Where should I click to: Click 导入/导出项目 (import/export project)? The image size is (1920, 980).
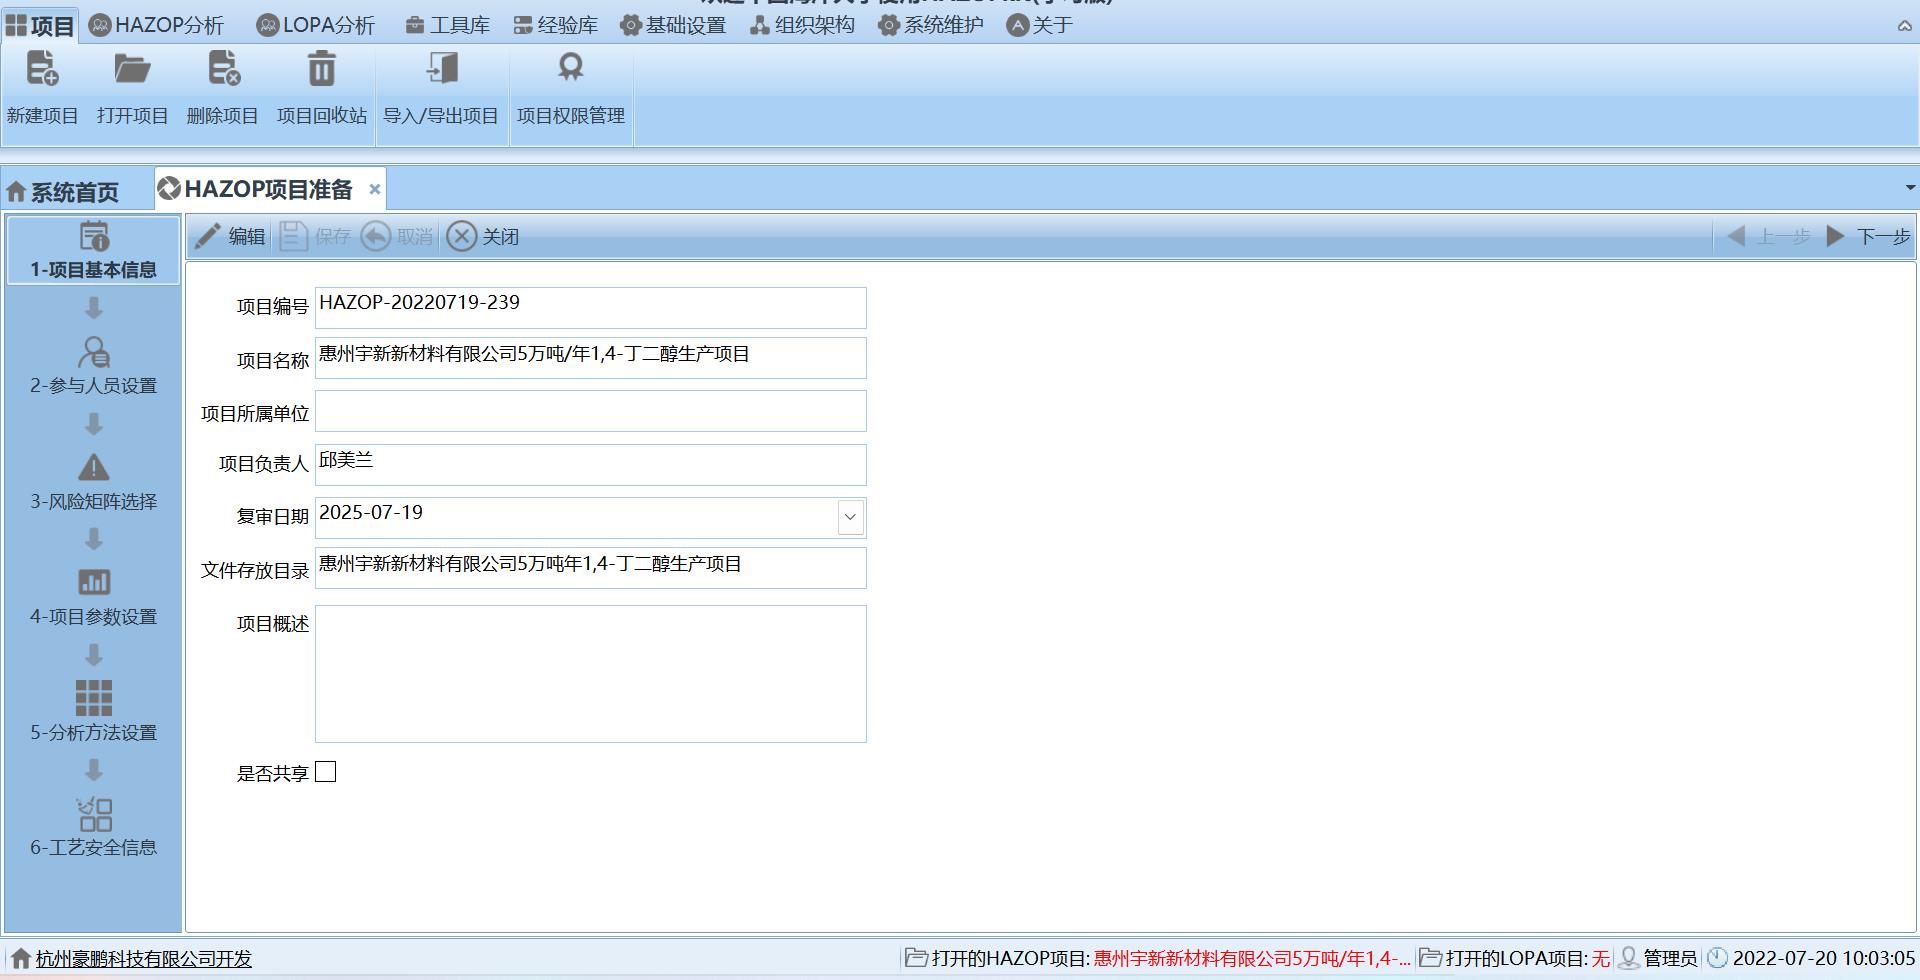(x=441, y=88)
